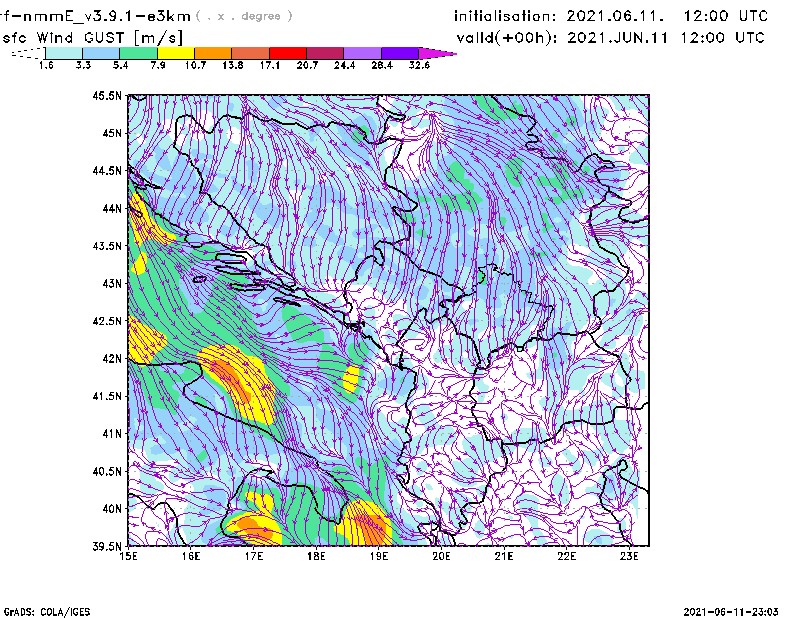
Task: Click the '18E' longitude label
Action: (316, 556)
